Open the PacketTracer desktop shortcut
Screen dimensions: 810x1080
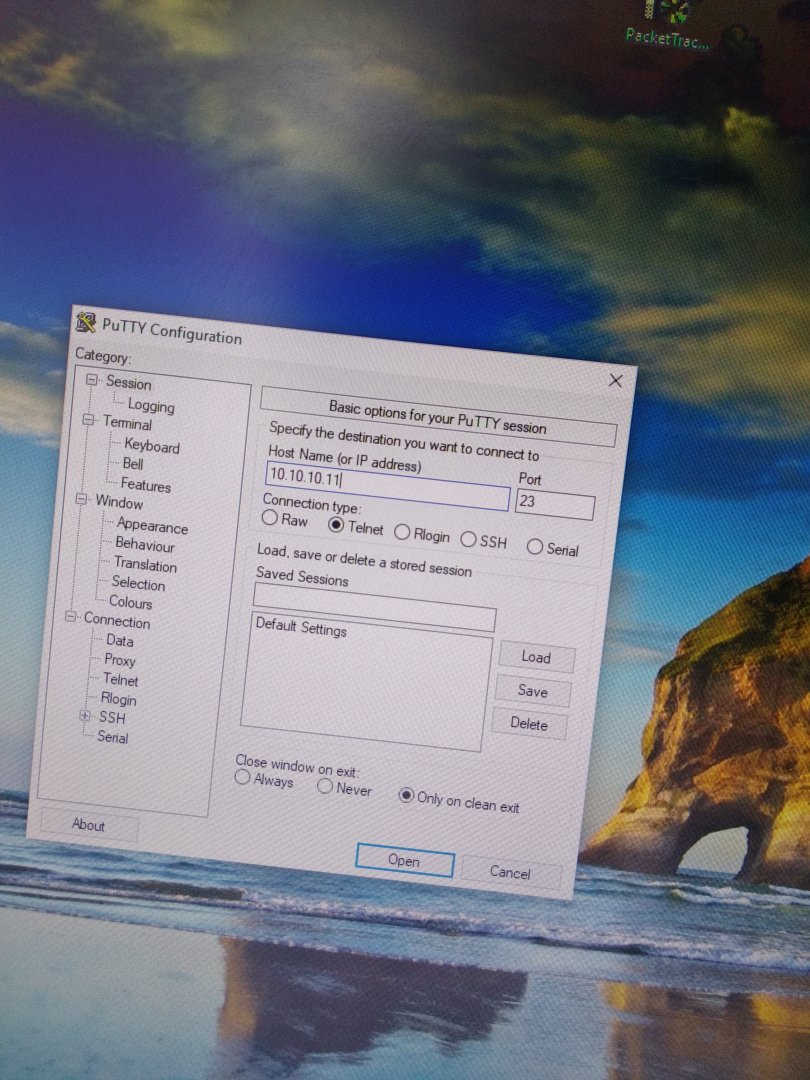coord(667,26)
